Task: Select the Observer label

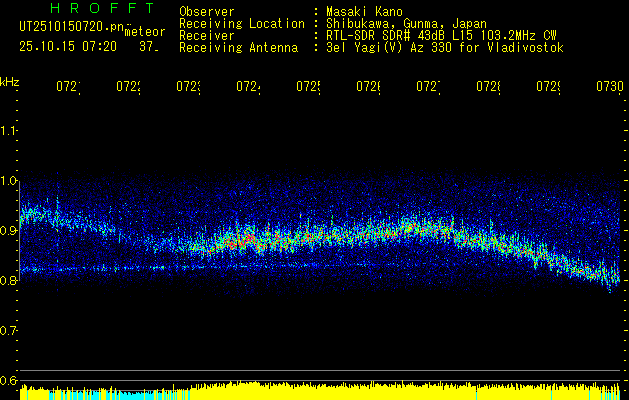Action: click(x=207, y=12)
